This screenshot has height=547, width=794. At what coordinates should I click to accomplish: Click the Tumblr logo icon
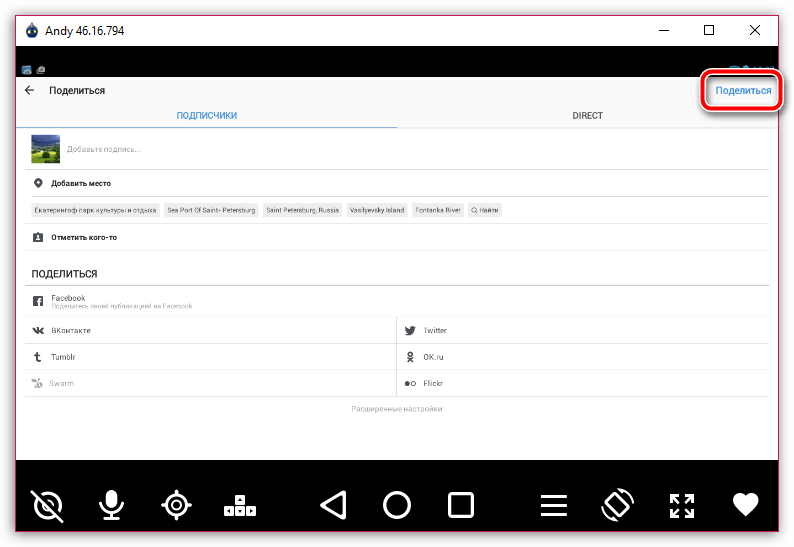click(x=37, y=357)
